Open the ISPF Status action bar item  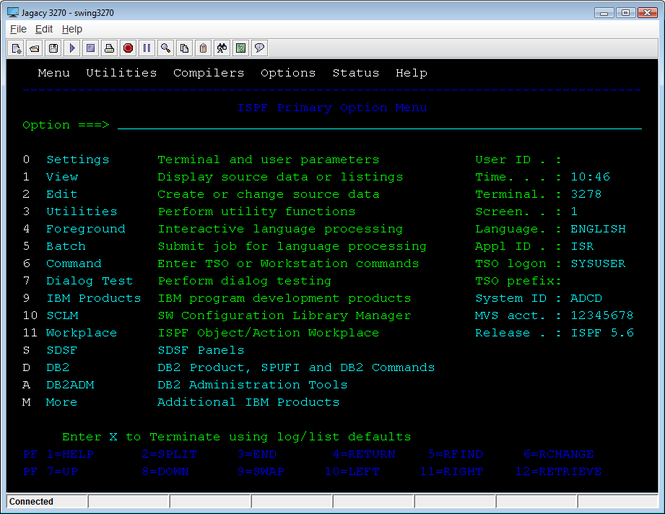pyautogui.click(x=356, y=73)
